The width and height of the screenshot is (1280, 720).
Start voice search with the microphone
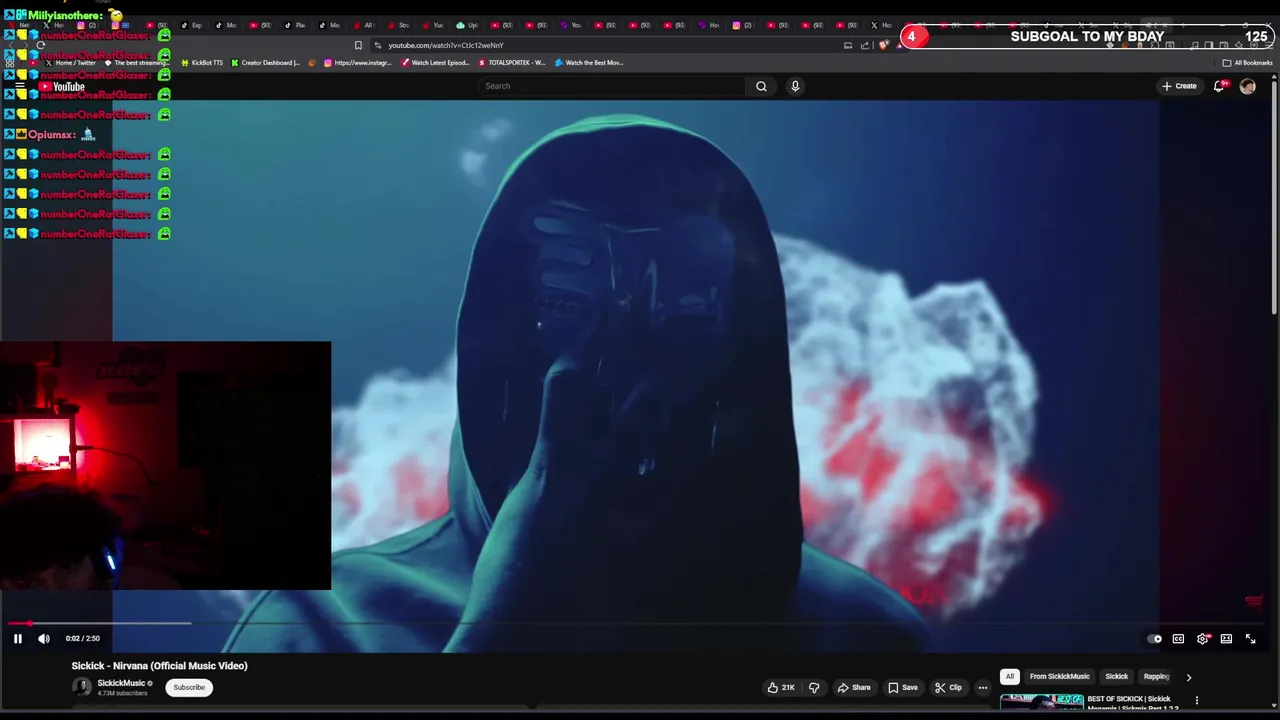click(795, 86)
